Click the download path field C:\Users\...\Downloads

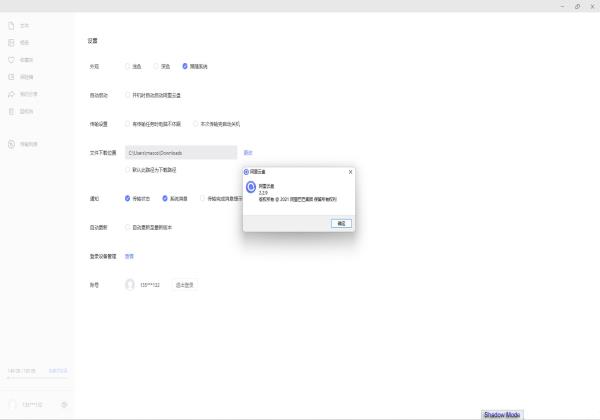coord(180,152)
